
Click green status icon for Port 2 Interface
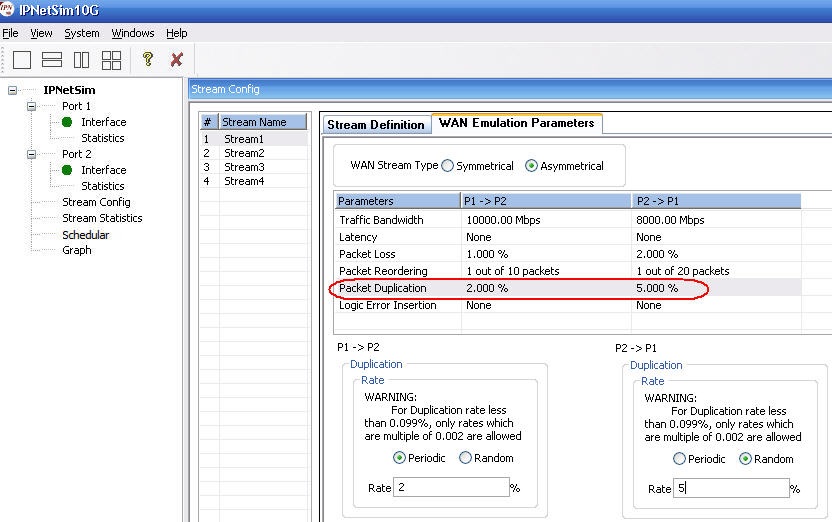[67, 170]
